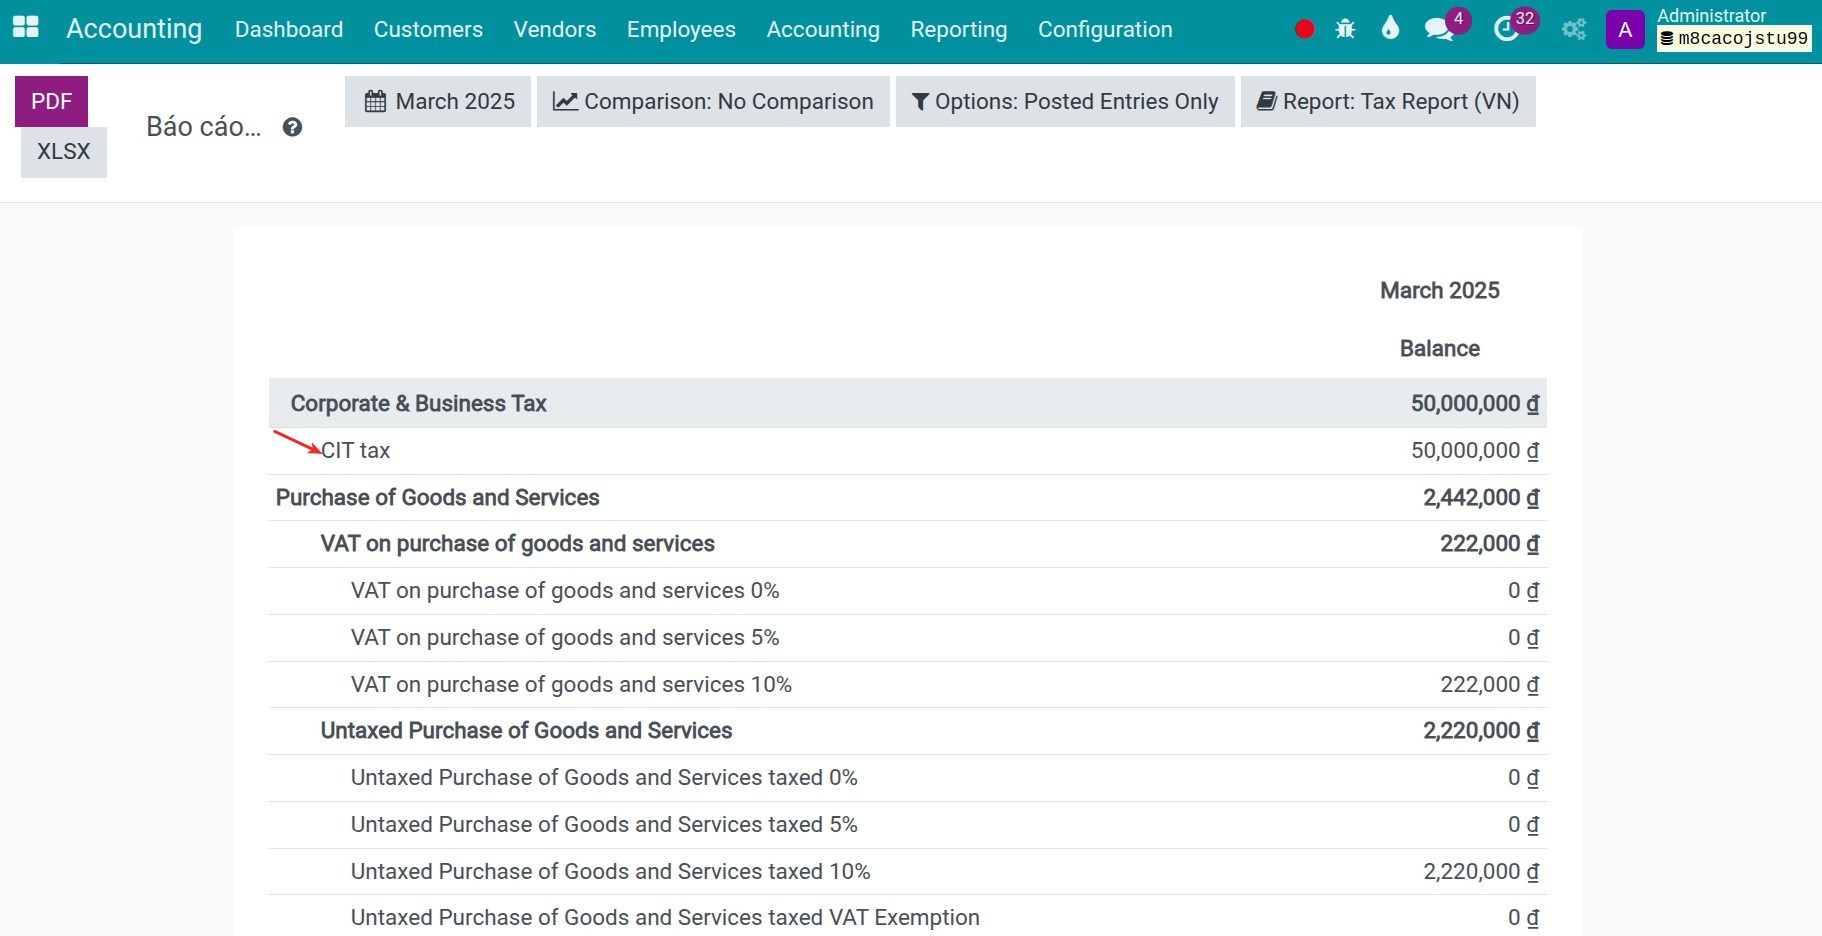Viewport: 1822px width, 936px height.
Task: Open the help question mark icon
Action: [291, 127]
